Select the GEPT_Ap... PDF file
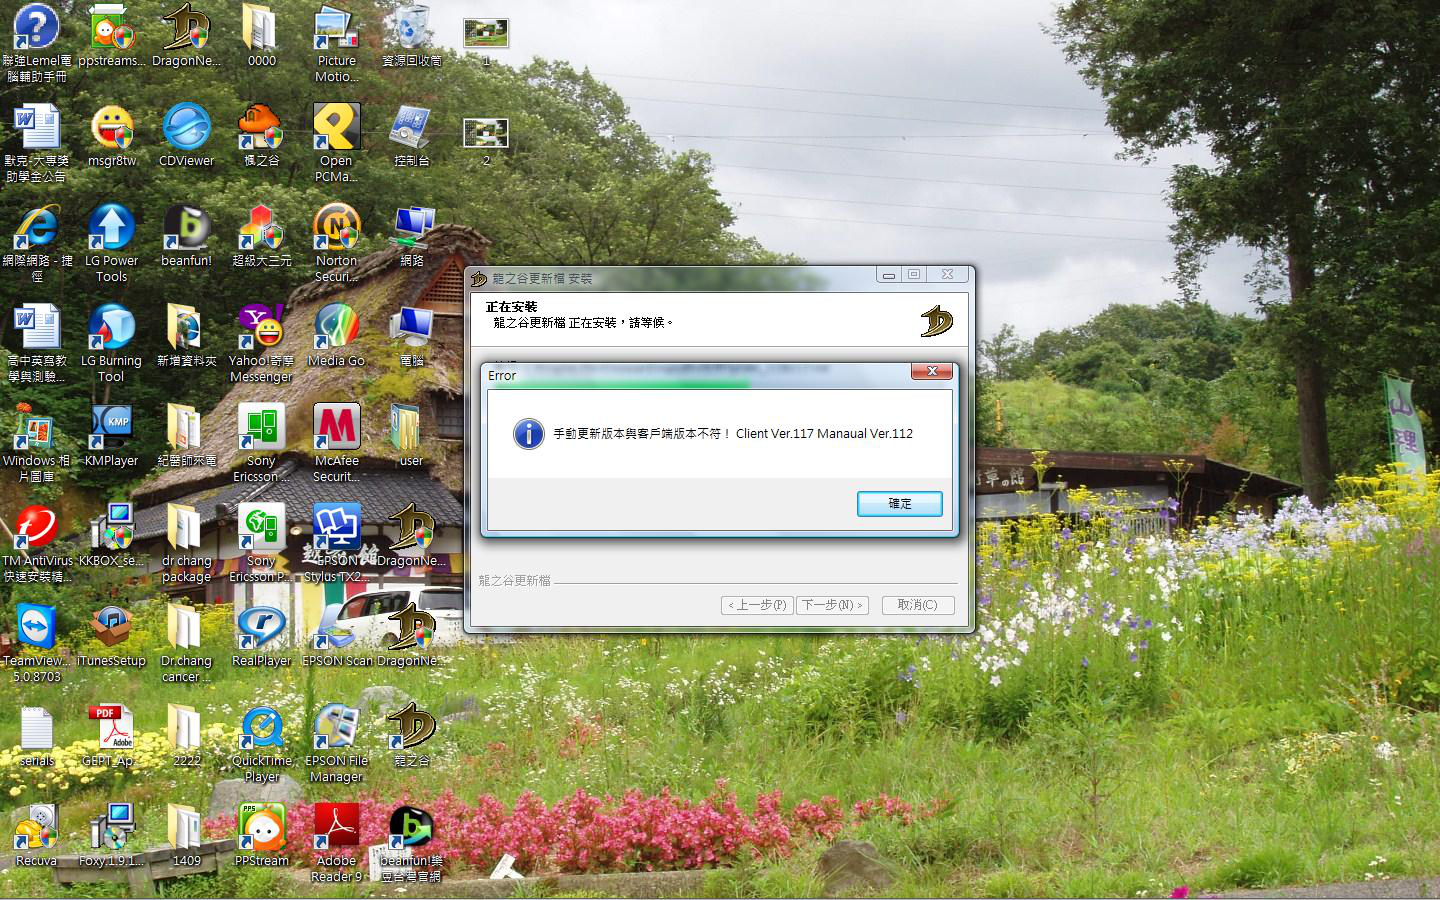This screenshot has width=1440, height=900. tap(111, 736)
